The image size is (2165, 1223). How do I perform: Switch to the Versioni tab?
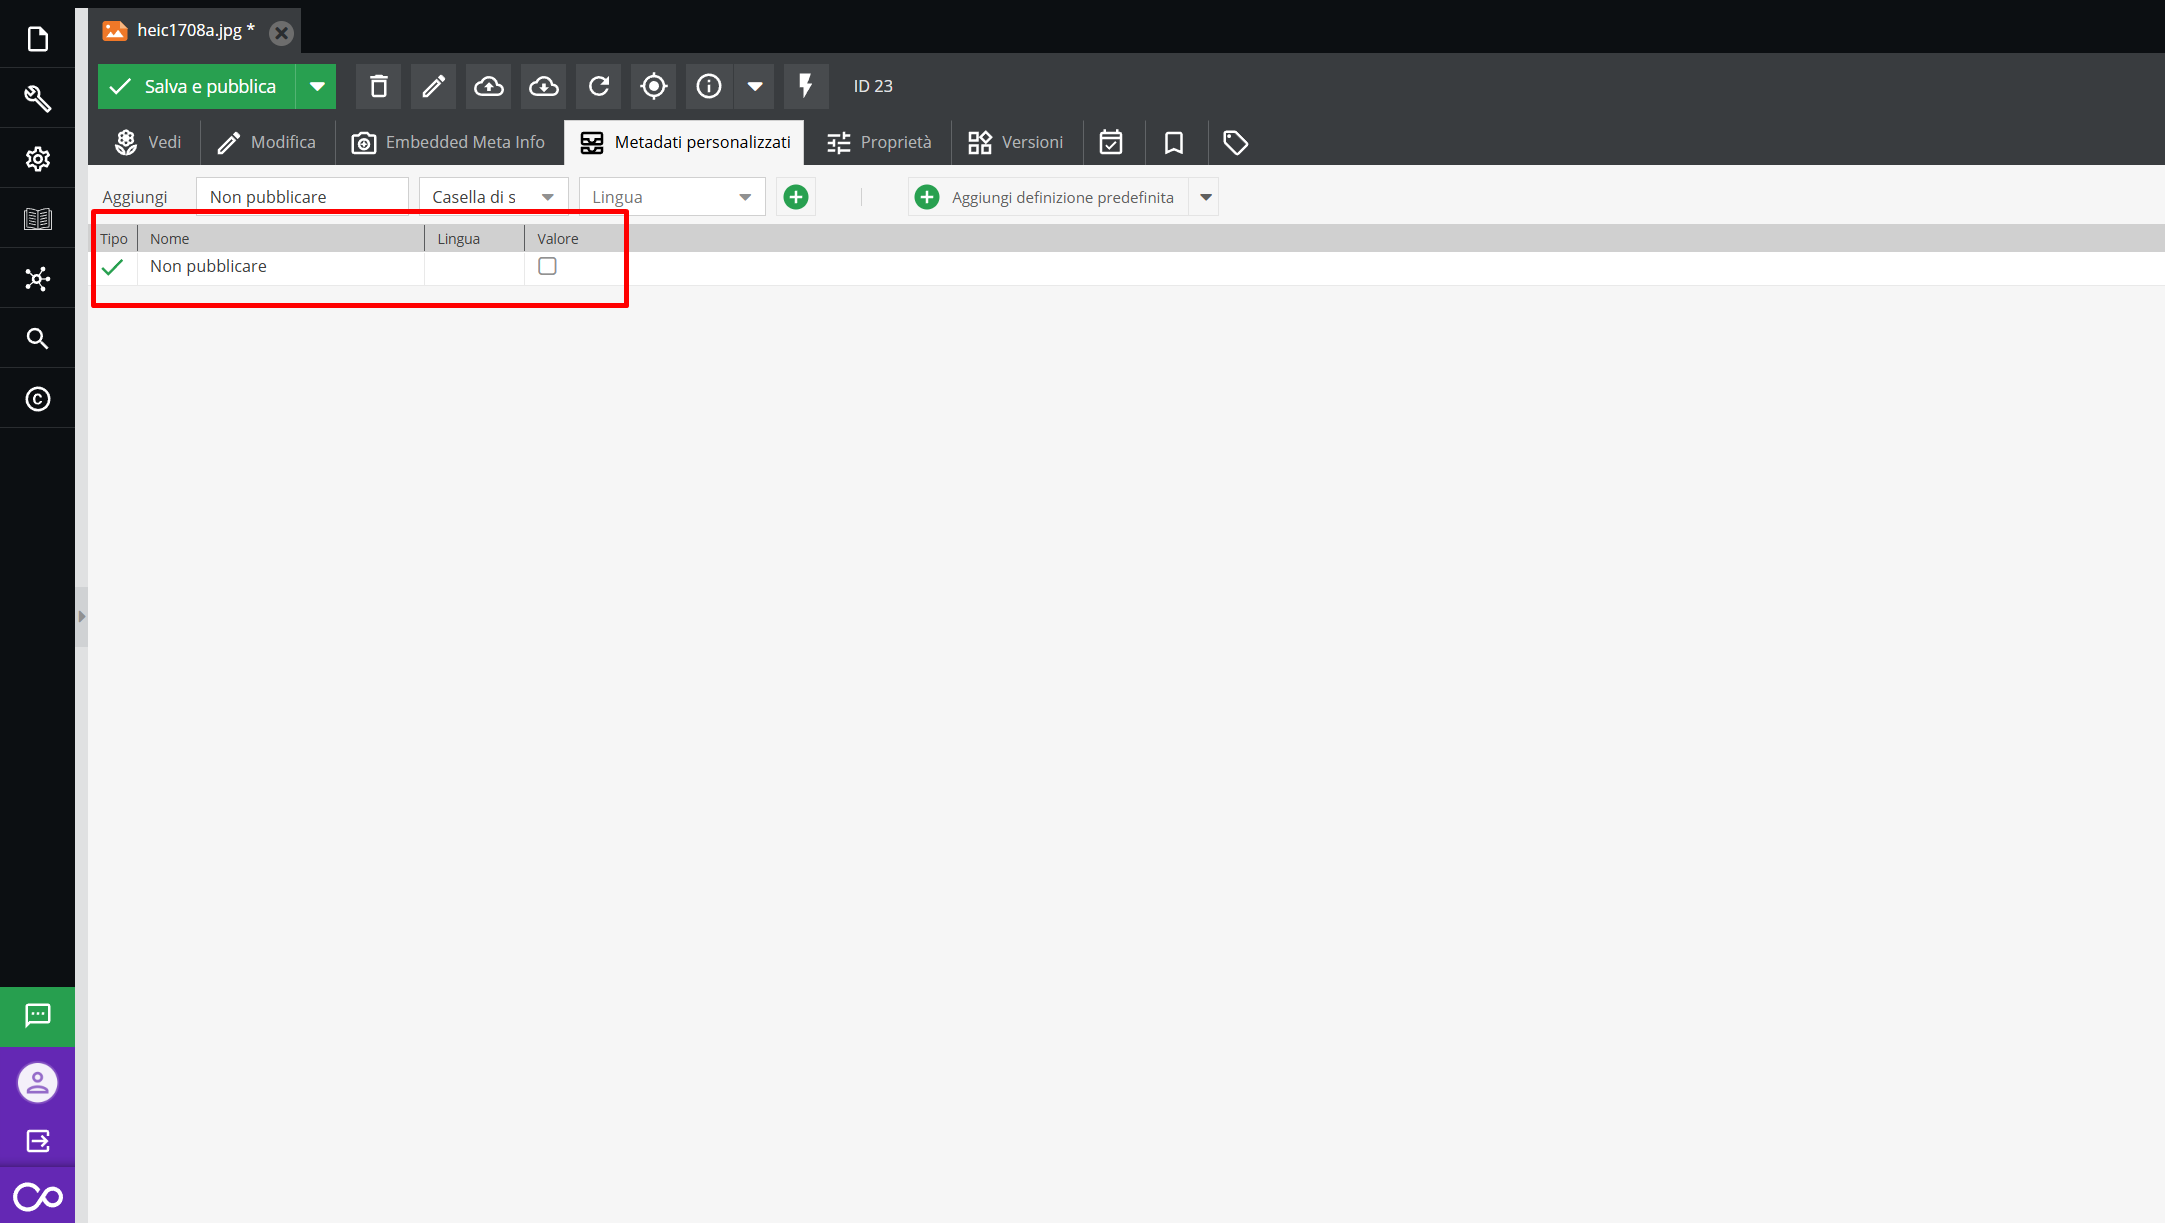1016,142
